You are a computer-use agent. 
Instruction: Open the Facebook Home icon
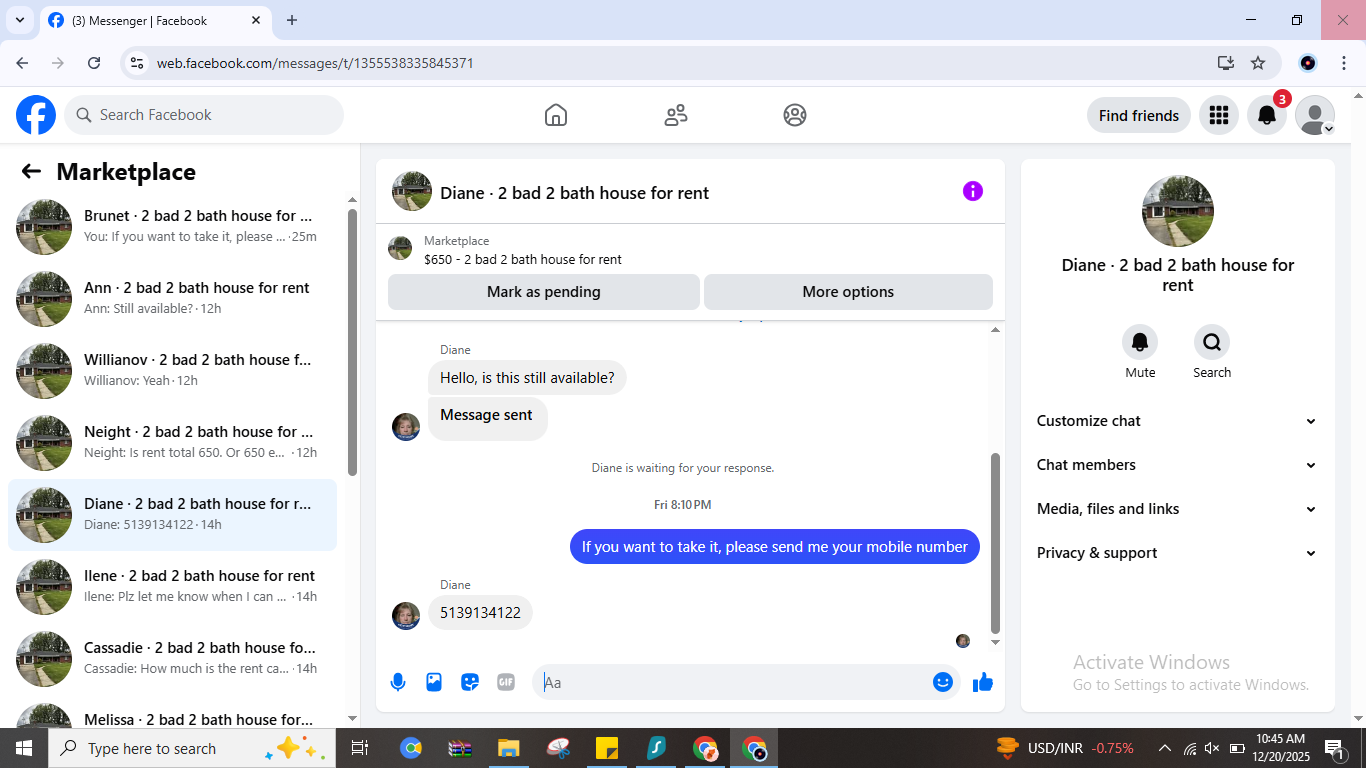point(556,115)
